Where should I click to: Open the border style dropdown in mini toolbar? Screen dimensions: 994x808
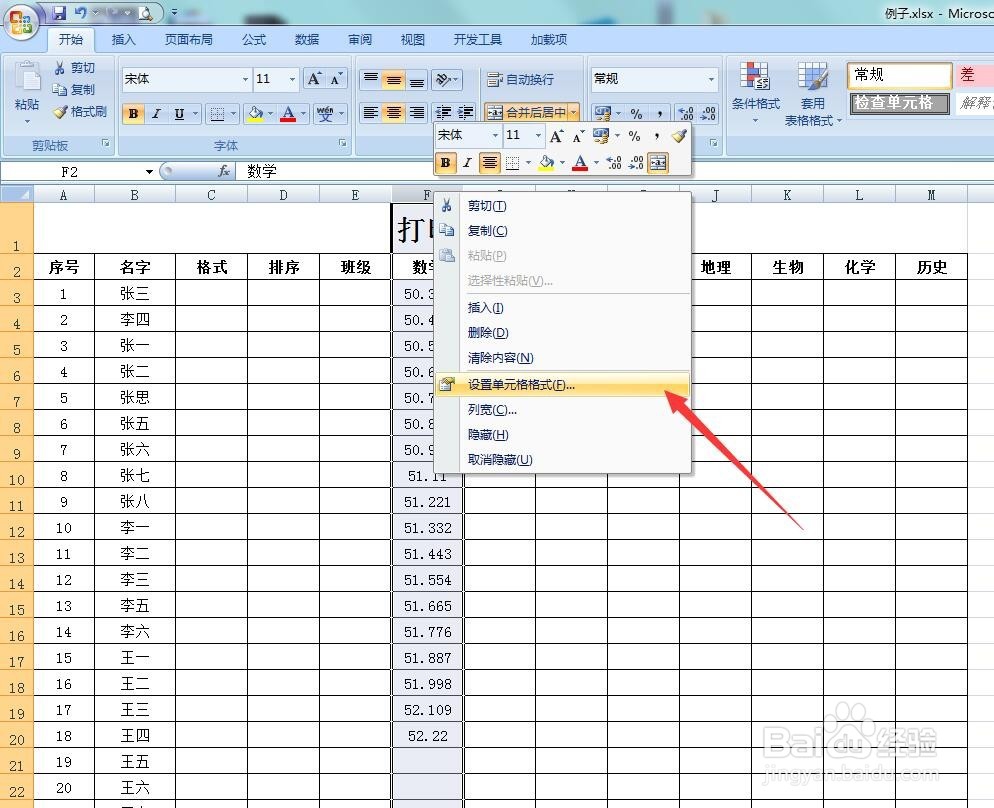(x=528, y=162)
